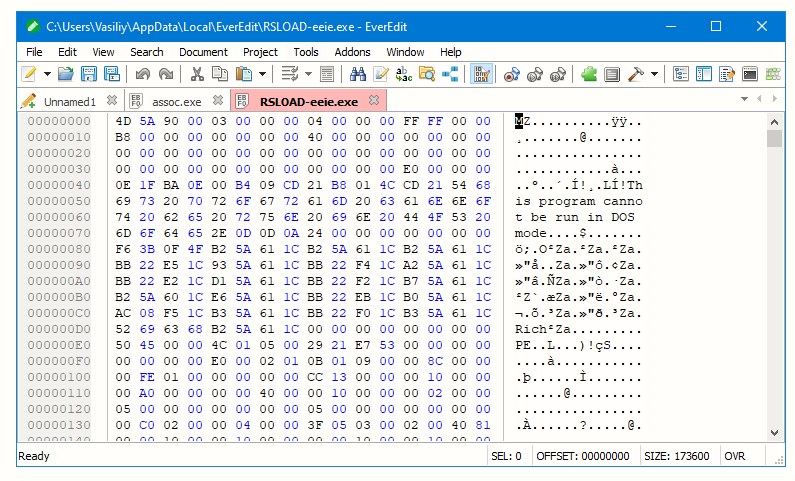795x481 pixels.
Task: Click the Find binoculars icon
Action: pos(357,75)
